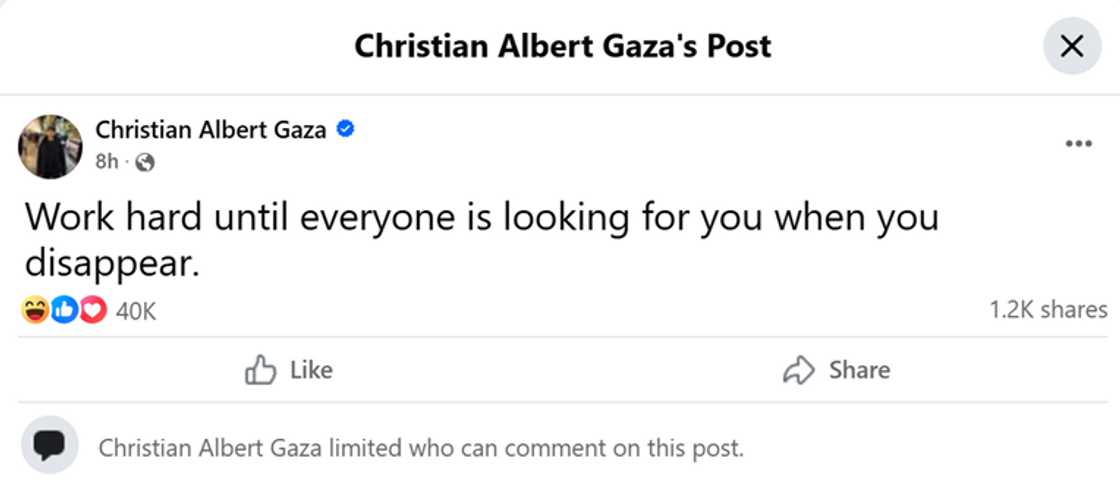Click the red heart Love reaction icon

click(x=92, y=311)
